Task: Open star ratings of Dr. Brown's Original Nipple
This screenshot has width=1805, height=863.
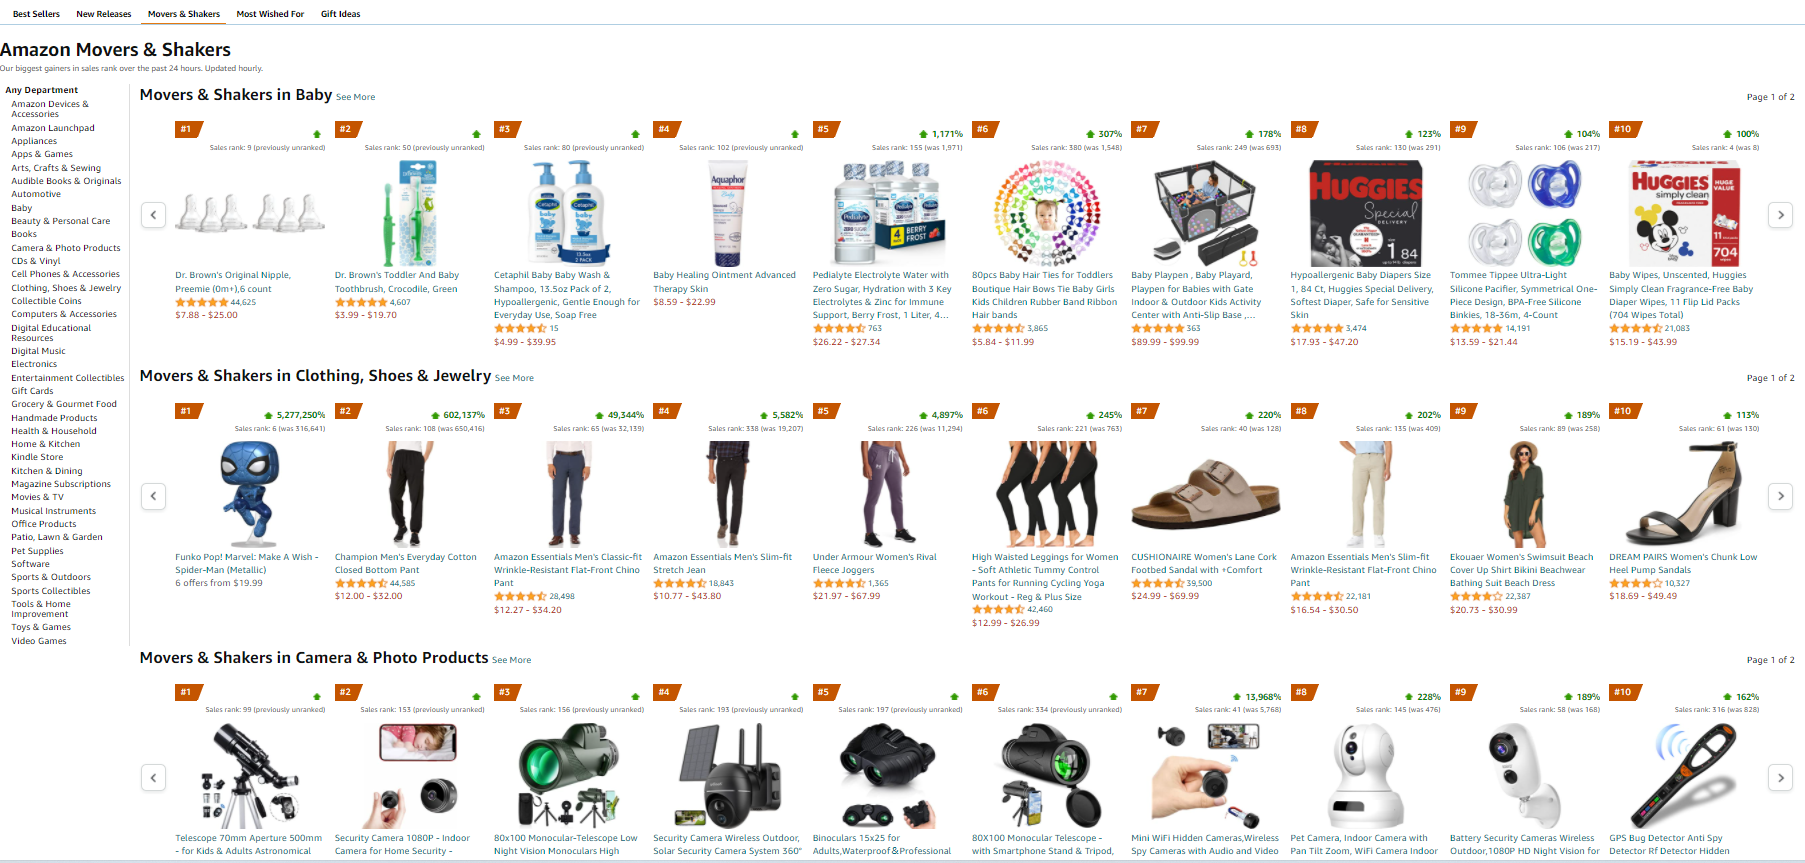Action: point(202,302)
